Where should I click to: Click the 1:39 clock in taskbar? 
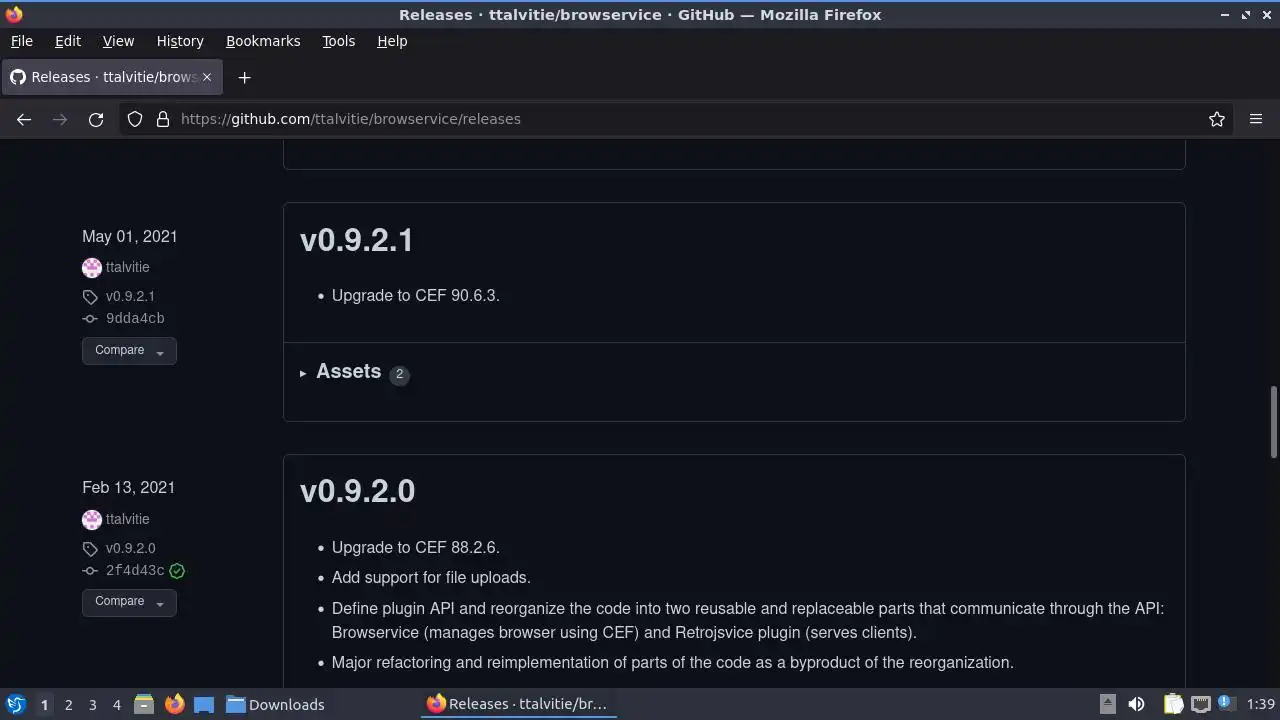(1261, 704)
